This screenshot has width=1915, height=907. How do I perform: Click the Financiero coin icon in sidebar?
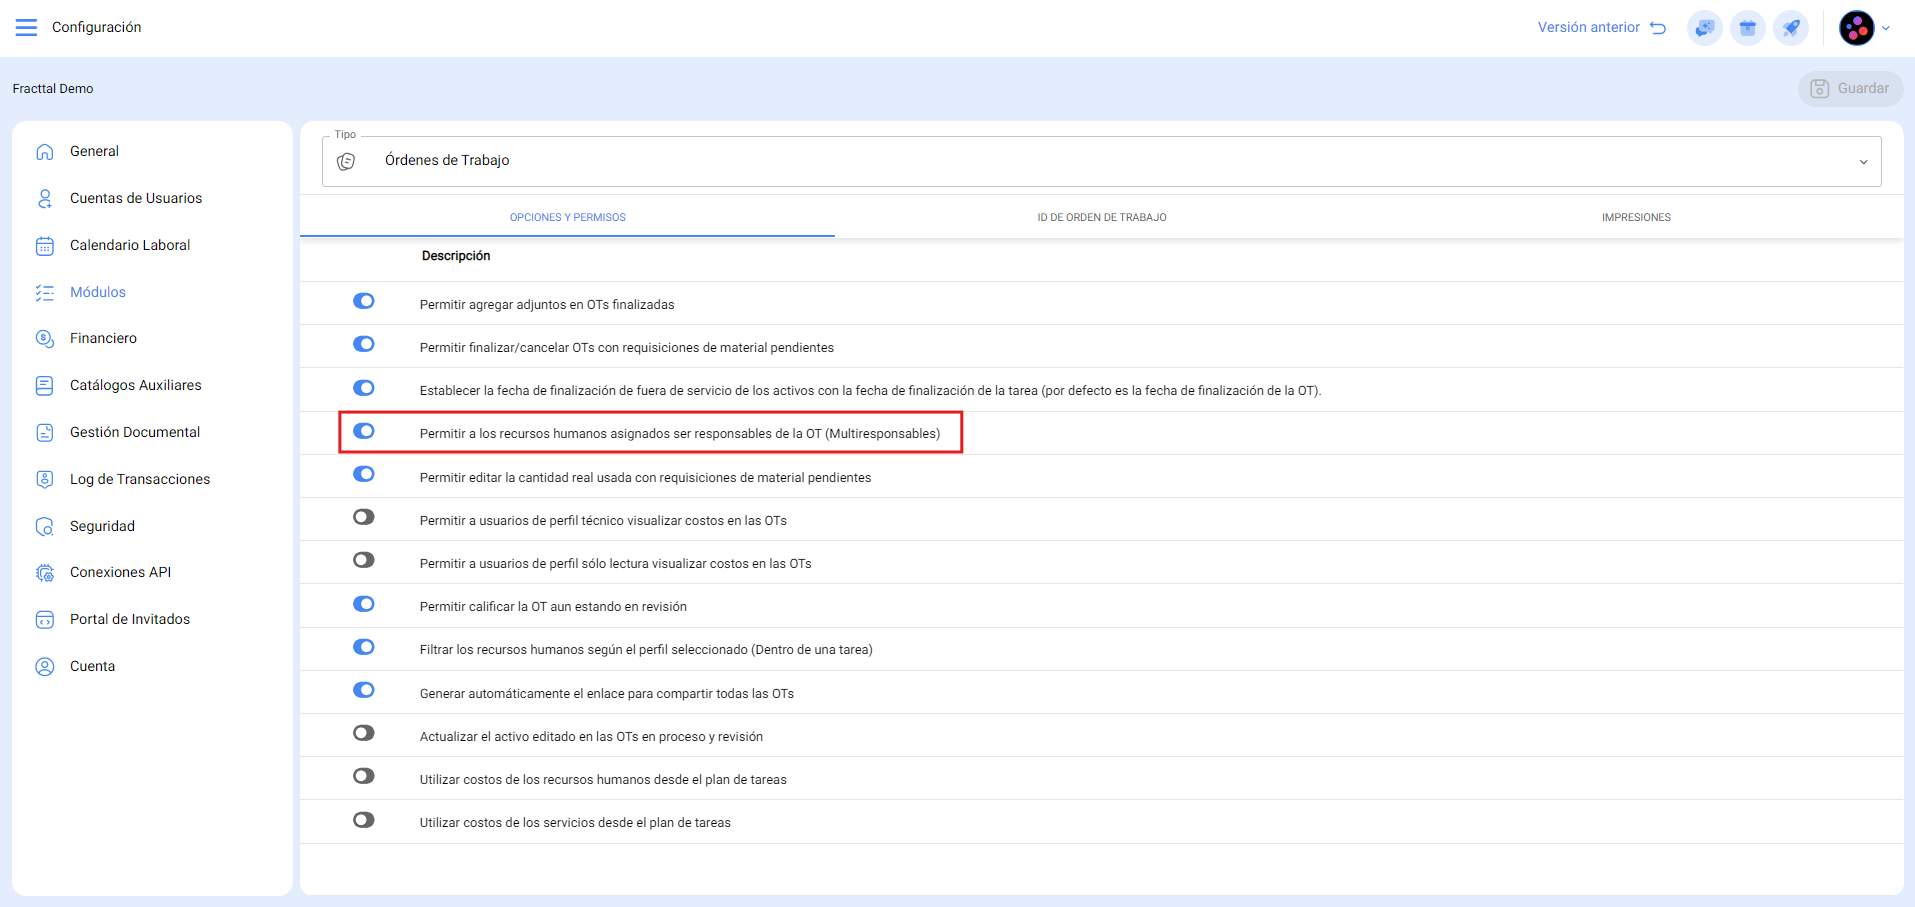[x=45, y=339]
